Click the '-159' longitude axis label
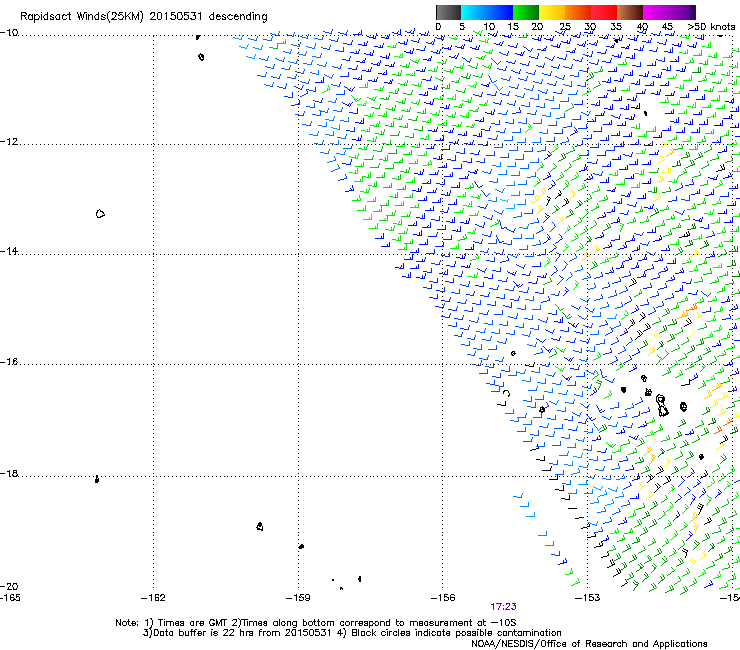 298,598
